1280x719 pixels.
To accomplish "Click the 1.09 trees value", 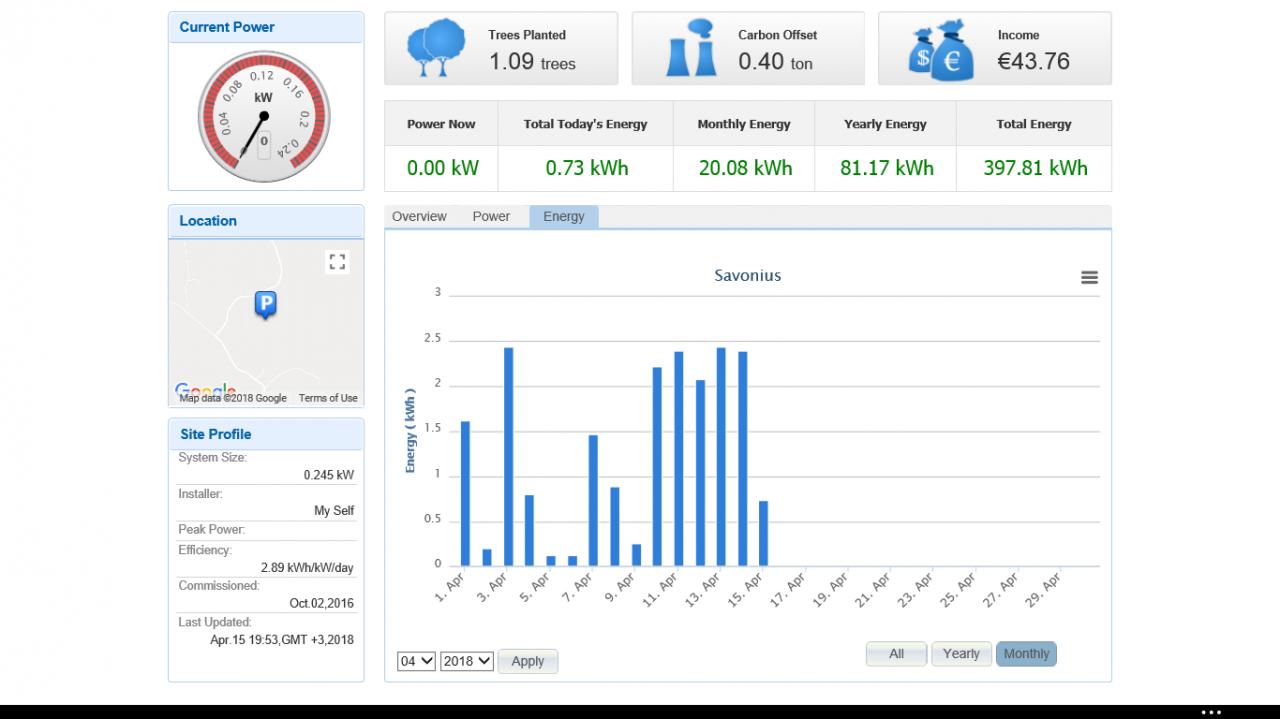I will click(x=532, y=62).
